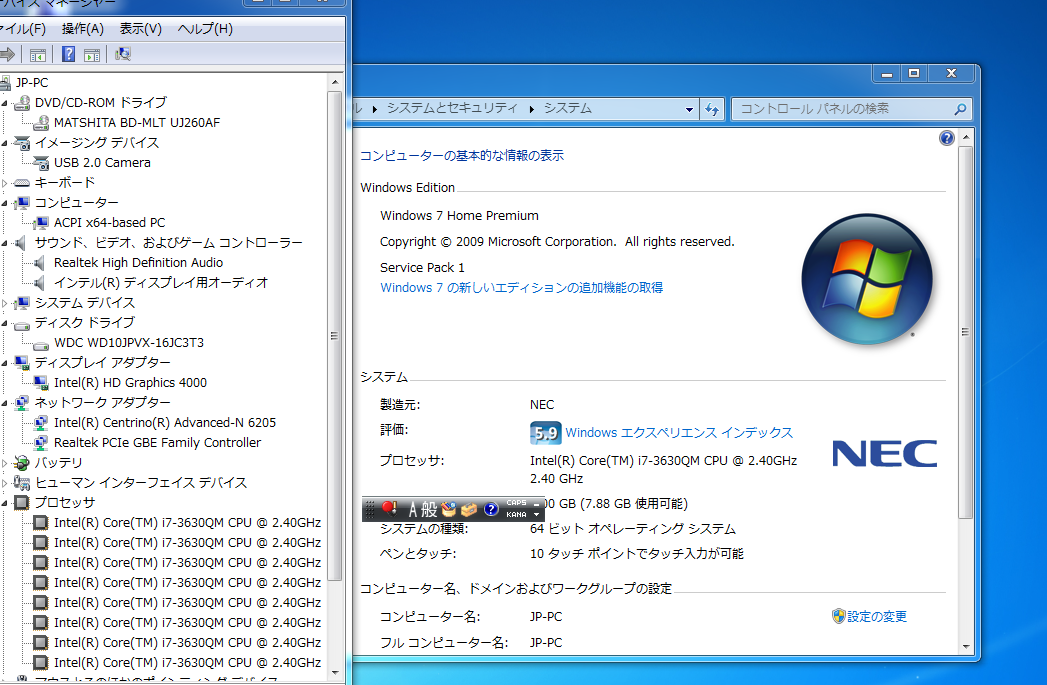Select the Intel(R) Centrino(R) Advanced-N 6205 adapter
Screen dimensions: 1047x685
click(165, 423)
